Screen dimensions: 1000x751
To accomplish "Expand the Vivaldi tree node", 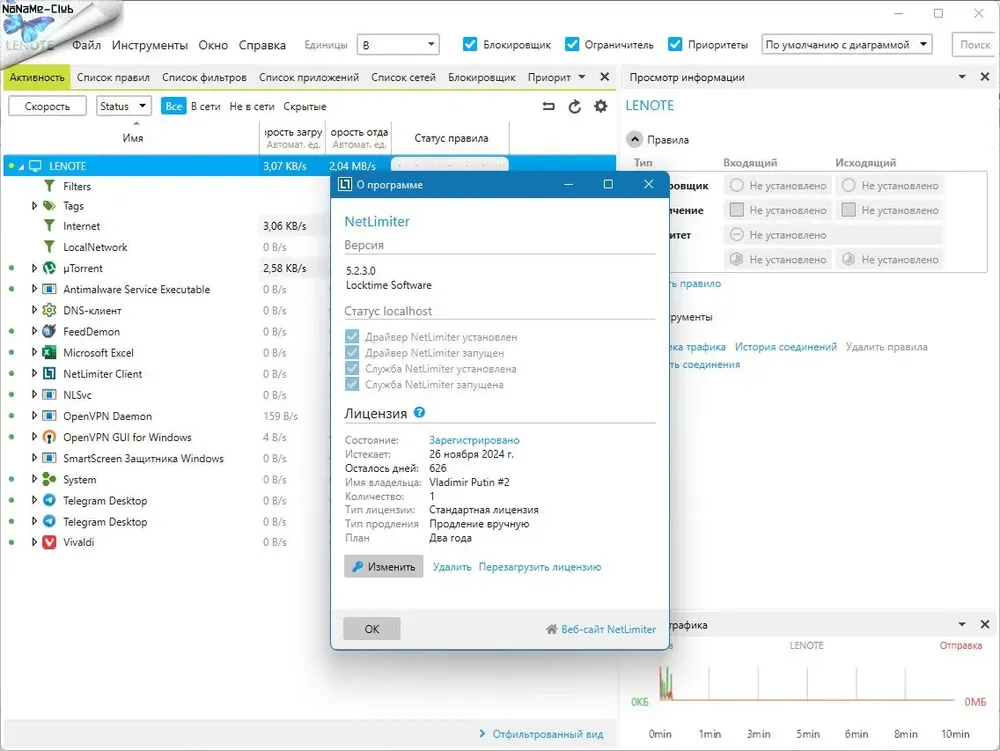I will 34,542.
